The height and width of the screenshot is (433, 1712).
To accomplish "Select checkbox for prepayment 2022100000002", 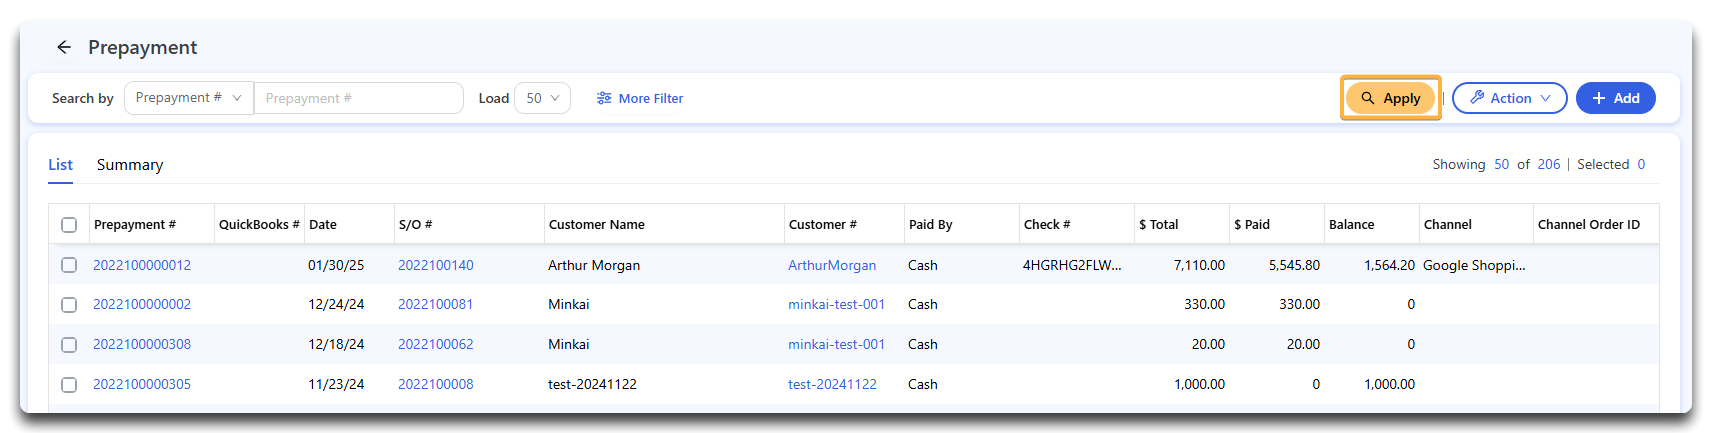I will 69,305.
